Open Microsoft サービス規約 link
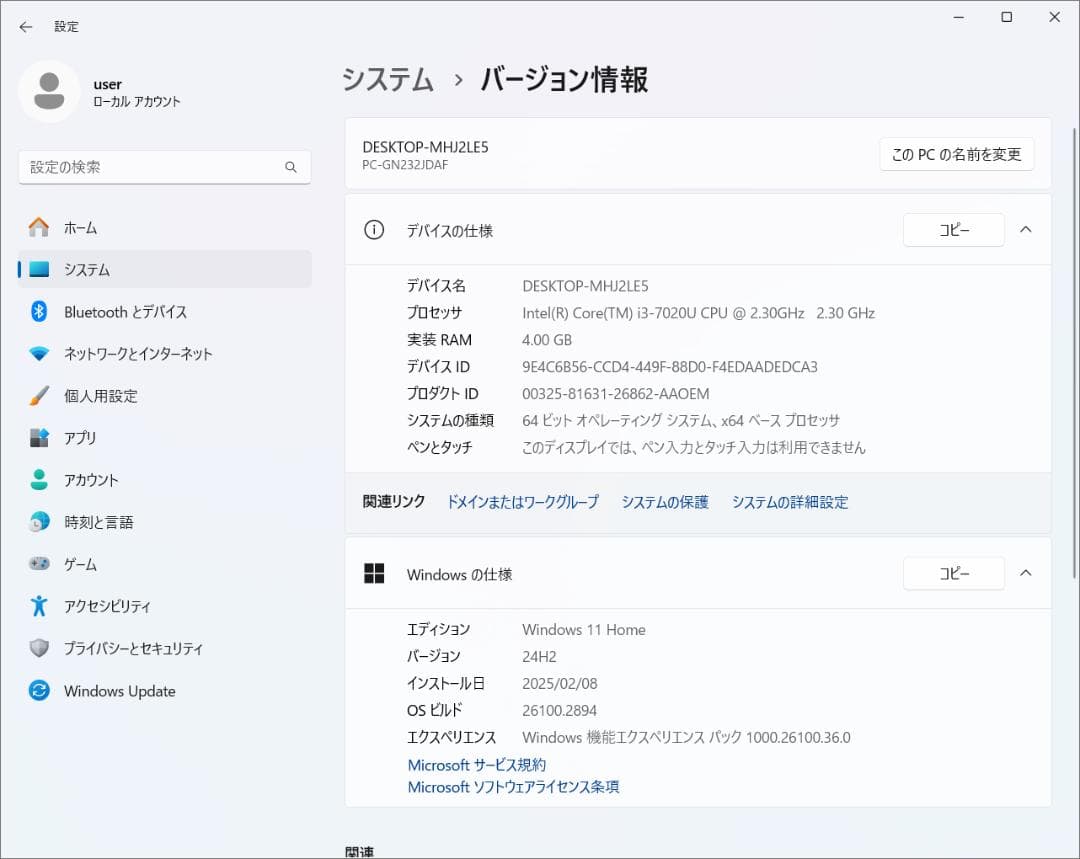 [x=476, y=765]
